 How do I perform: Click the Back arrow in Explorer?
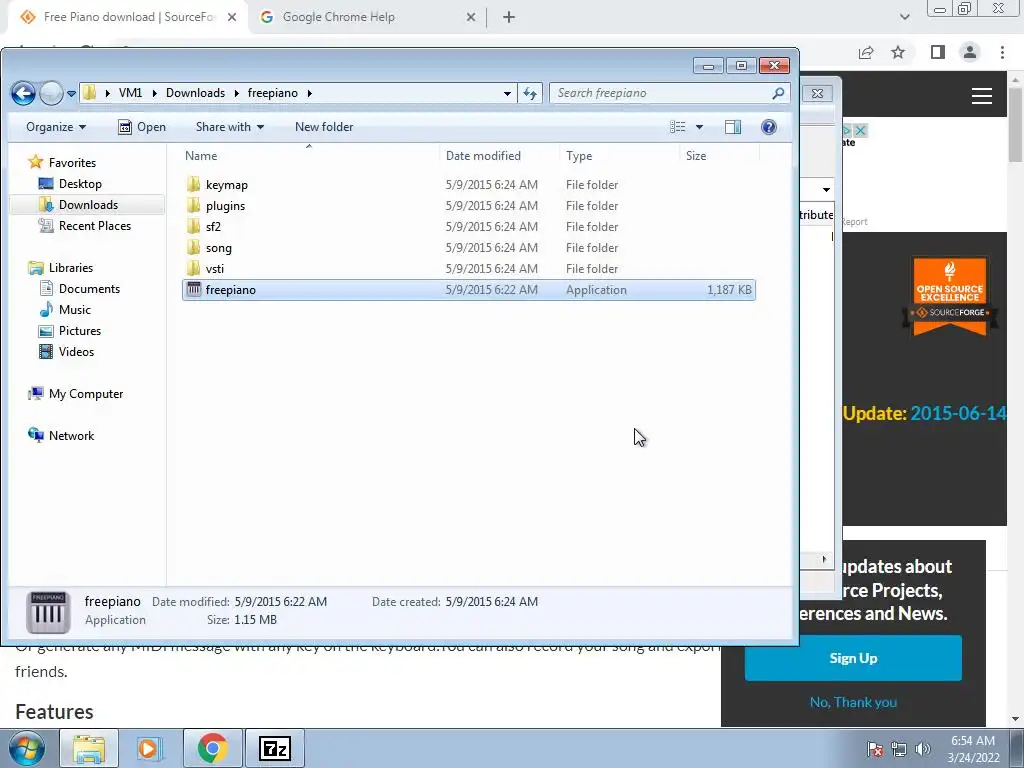point(24,93)
